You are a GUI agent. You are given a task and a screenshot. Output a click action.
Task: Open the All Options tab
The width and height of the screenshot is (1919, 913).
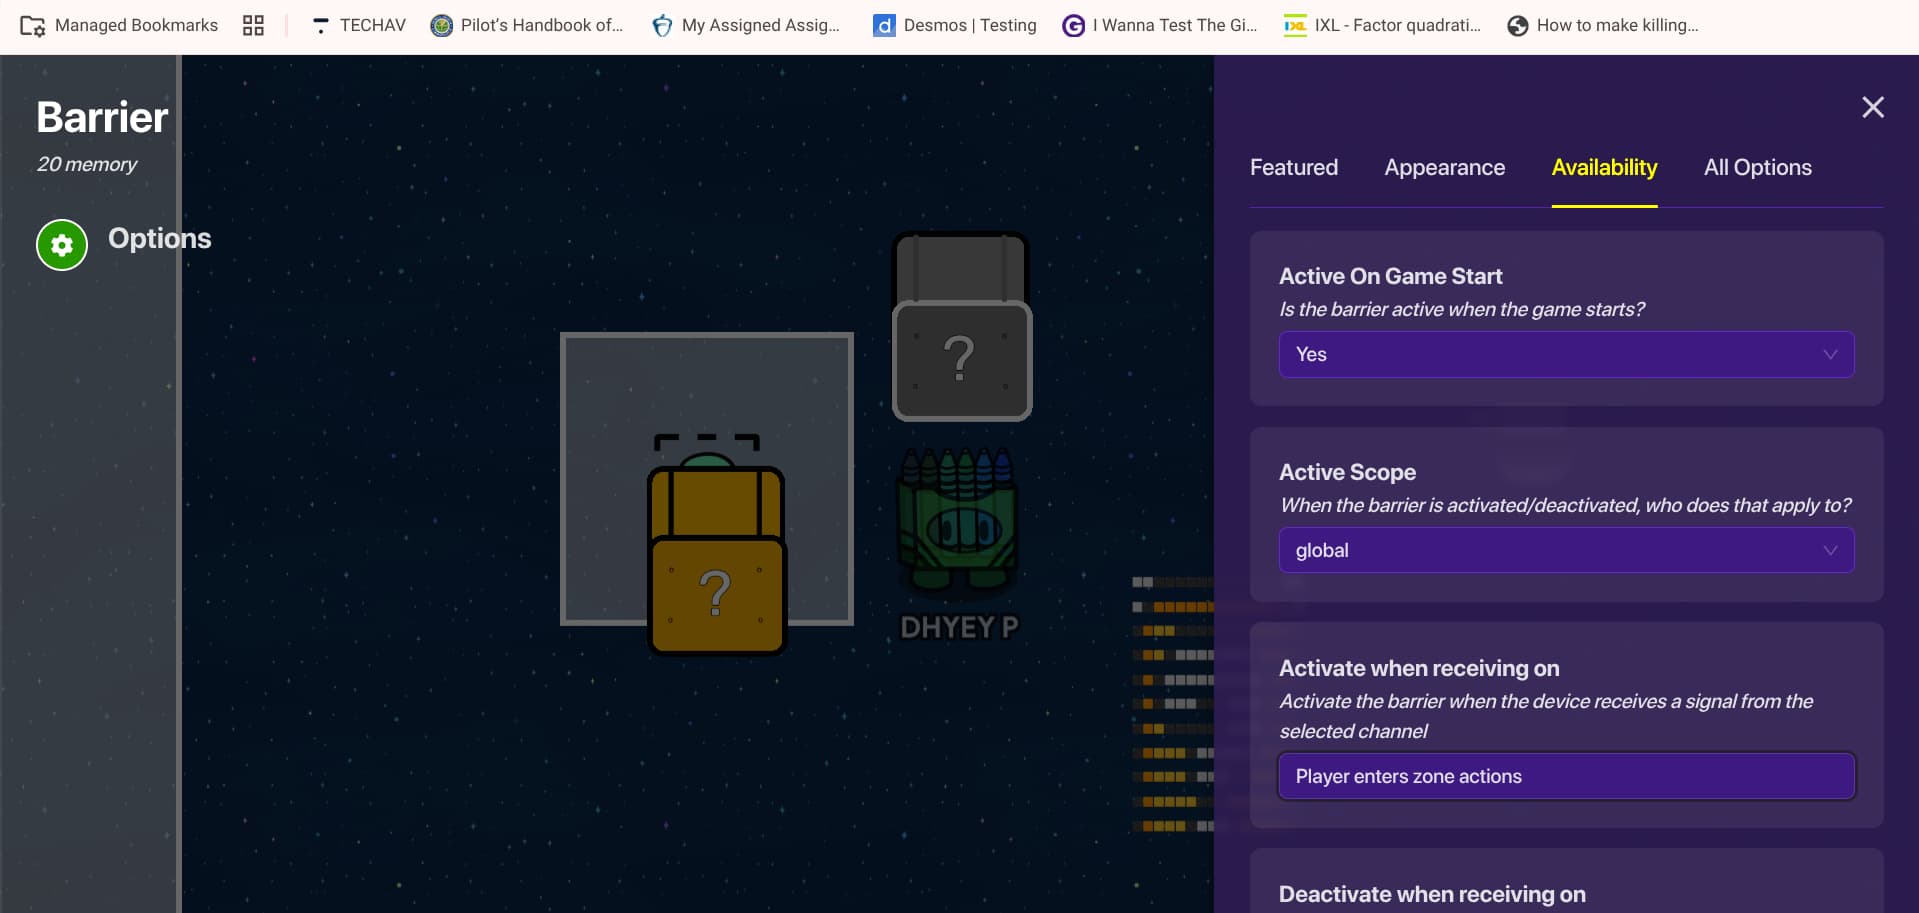point(1757,167)
